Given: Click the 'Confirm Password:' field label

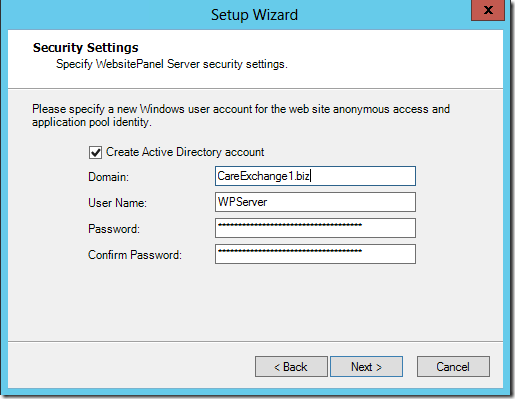Looking at the screenshot, I should click(135, 255).
